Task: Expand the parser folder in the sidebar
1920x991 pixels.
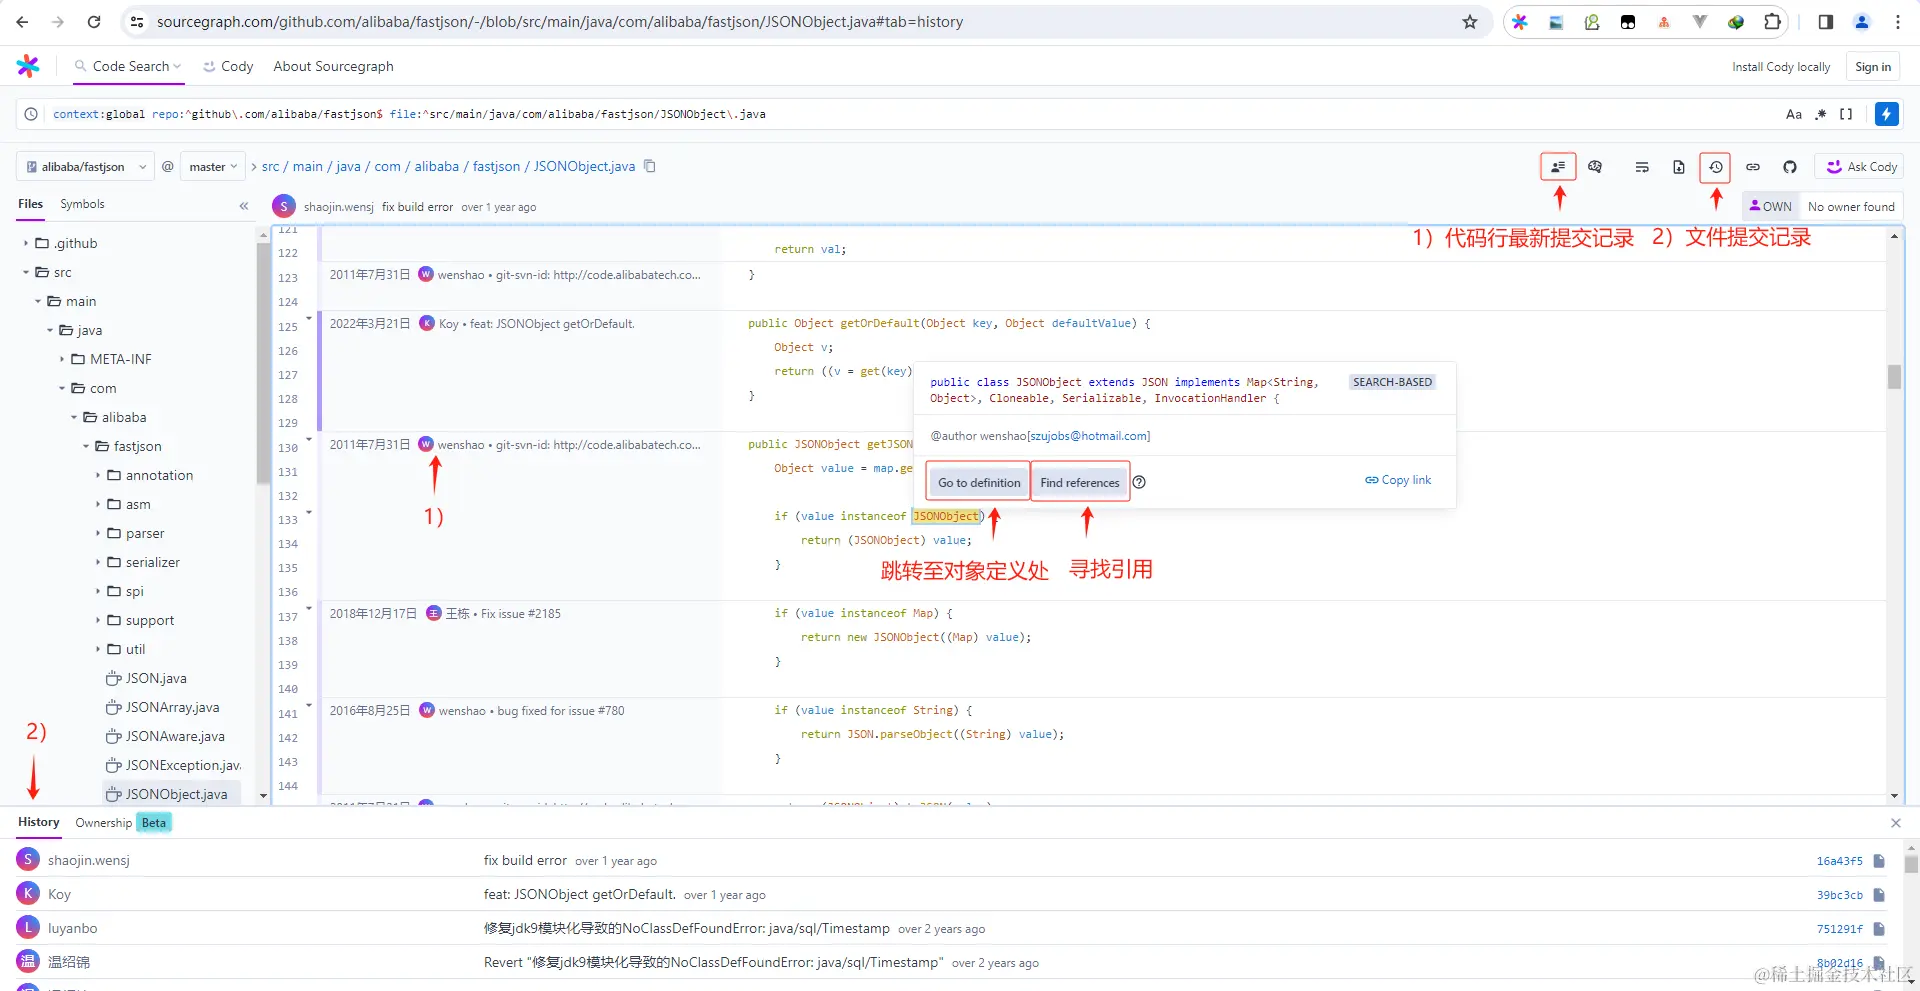Action: click(142, 533)
